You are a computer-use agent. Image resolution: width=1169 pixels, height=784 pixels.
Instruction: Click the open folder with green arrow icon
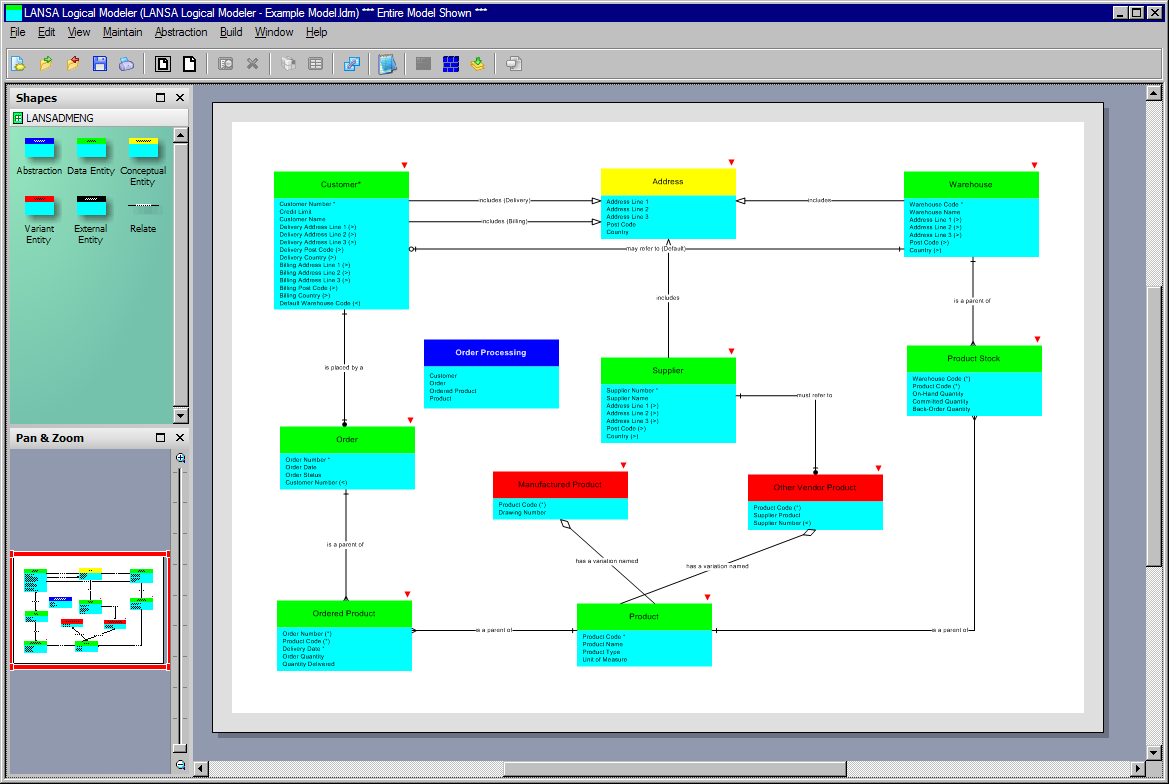point(45,64)
